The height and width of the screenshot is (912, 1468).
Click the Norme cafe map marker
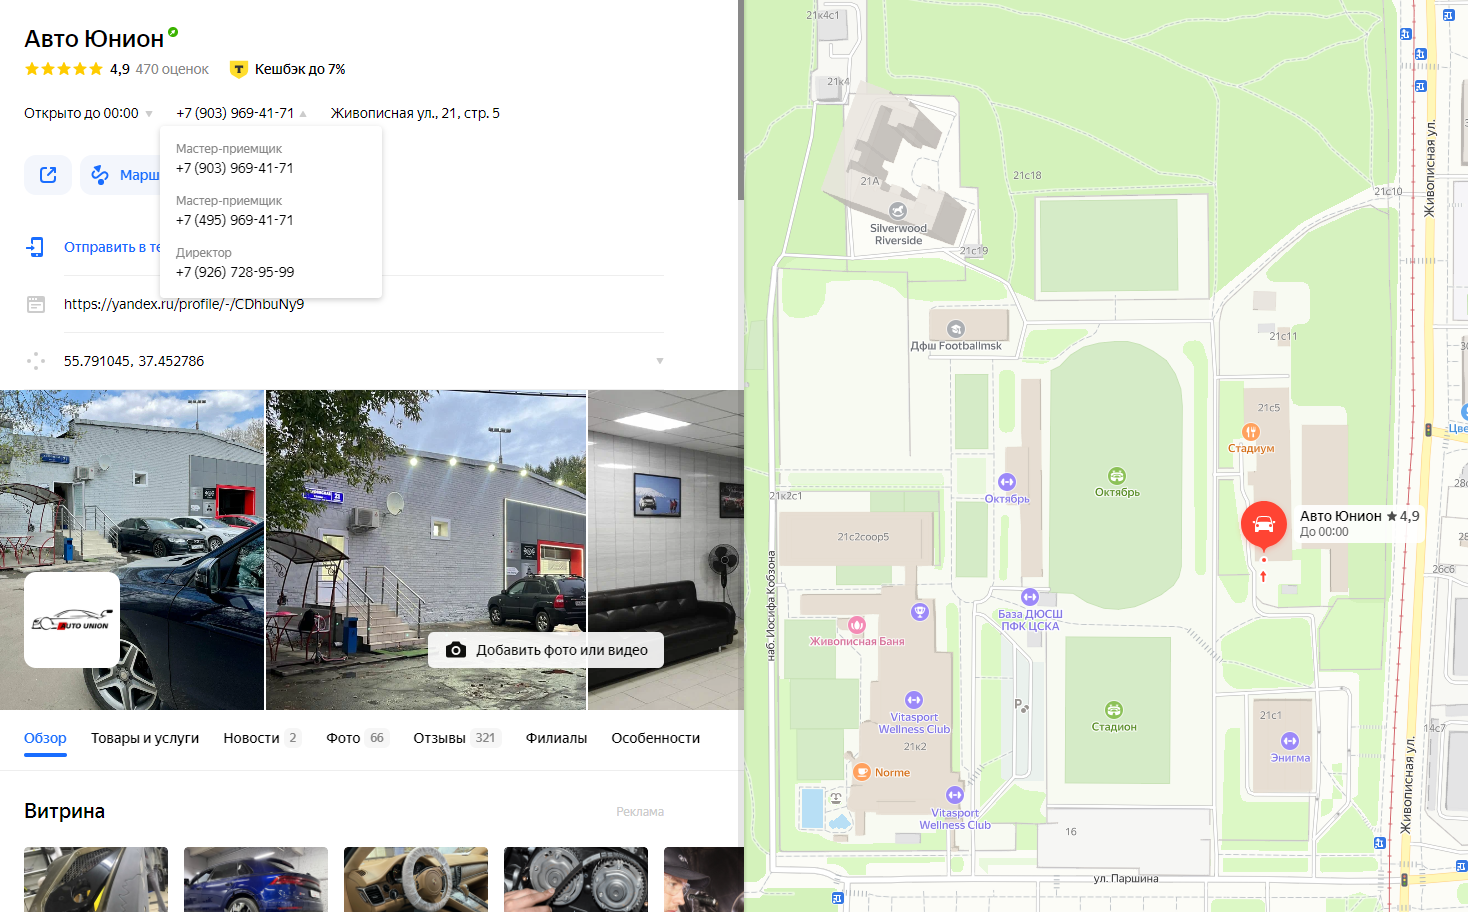pyautogui.click(x=862, y=772)
